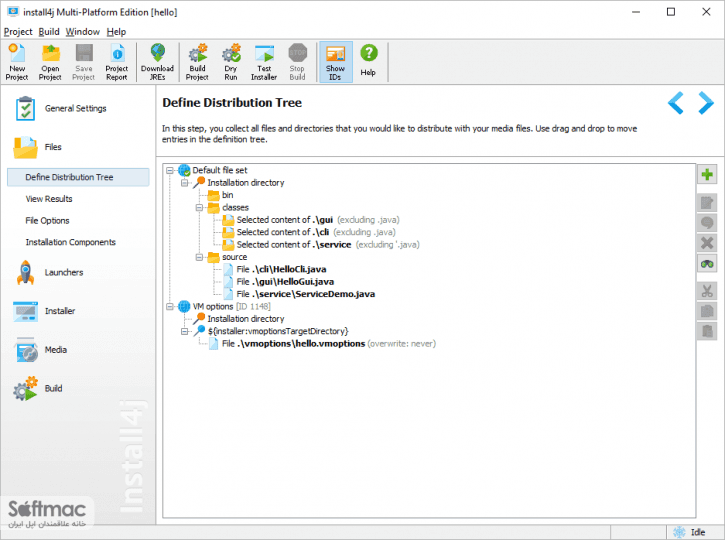The image size is (725, 540).
Task: Start the Build Project action
Action: pyautogui.click(x=197, y=62)
